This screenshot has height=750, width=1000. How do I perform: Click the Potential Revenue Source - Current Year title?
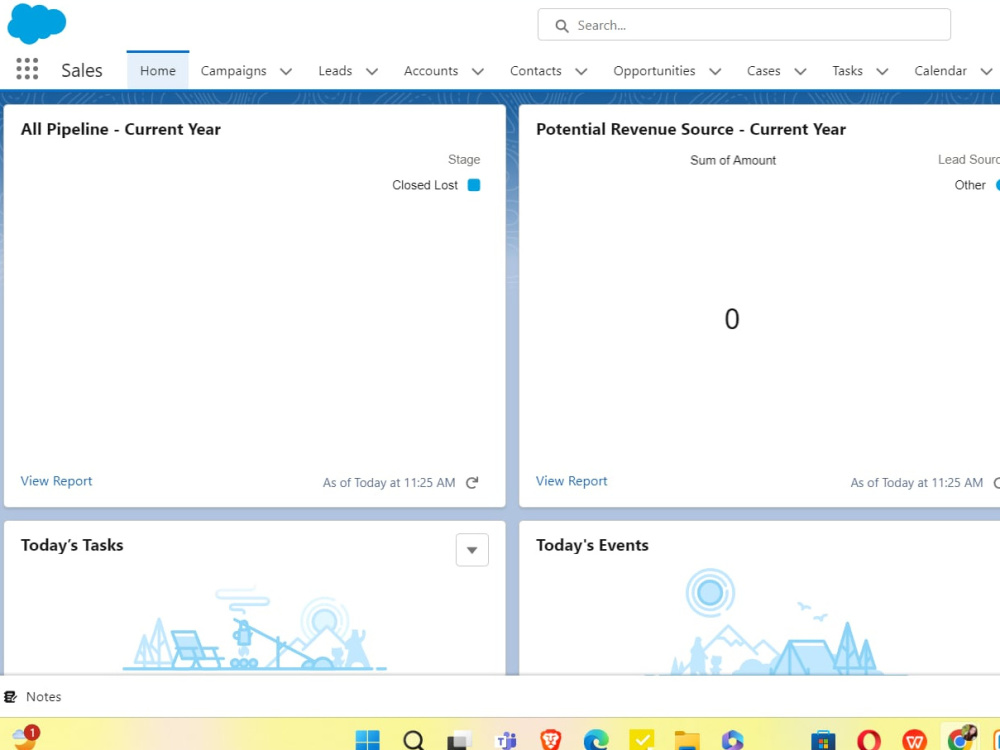pos(691,129)
